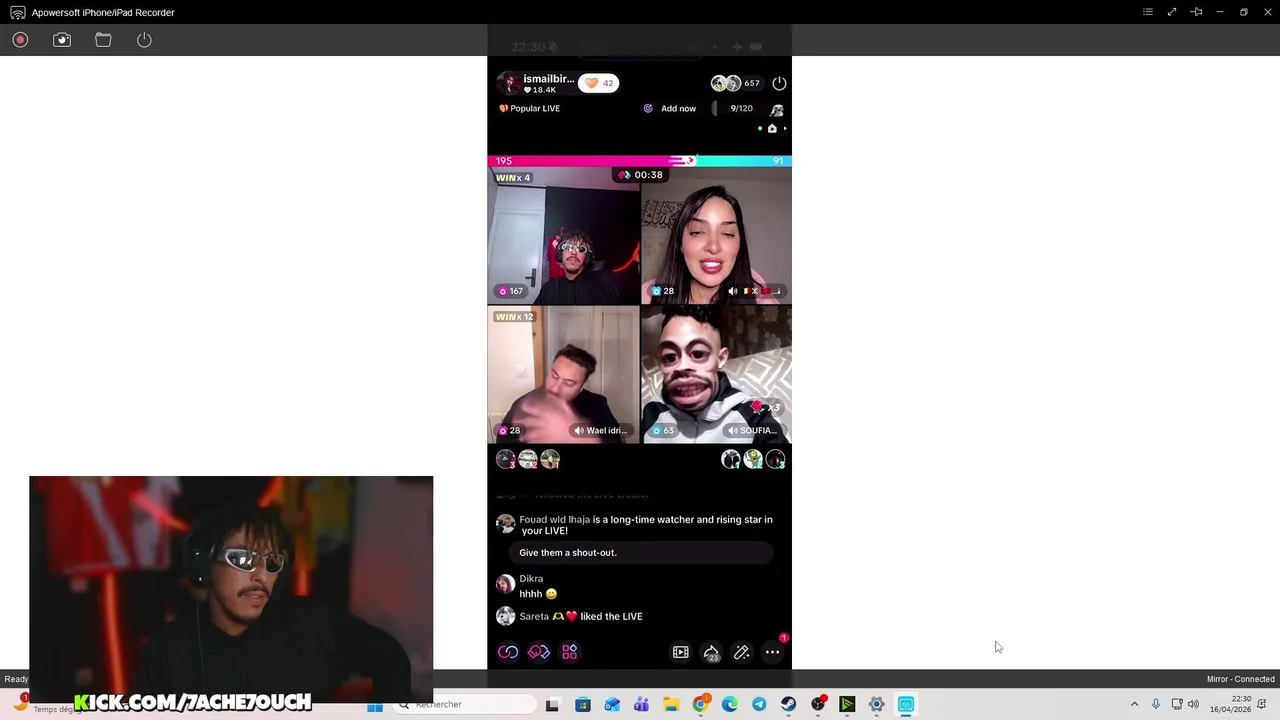Open ismailbir host profile
1280x720 pixels.
pos(536,83)
